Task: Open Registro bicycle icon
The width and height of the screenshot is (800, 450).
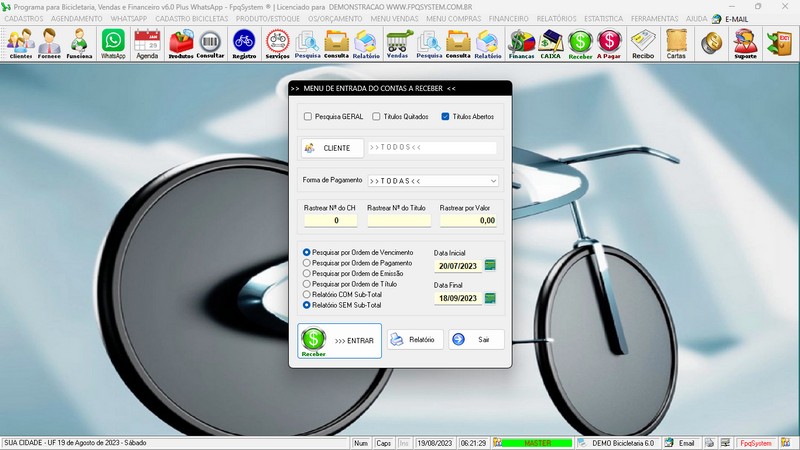Action: [x=243, y=43]
